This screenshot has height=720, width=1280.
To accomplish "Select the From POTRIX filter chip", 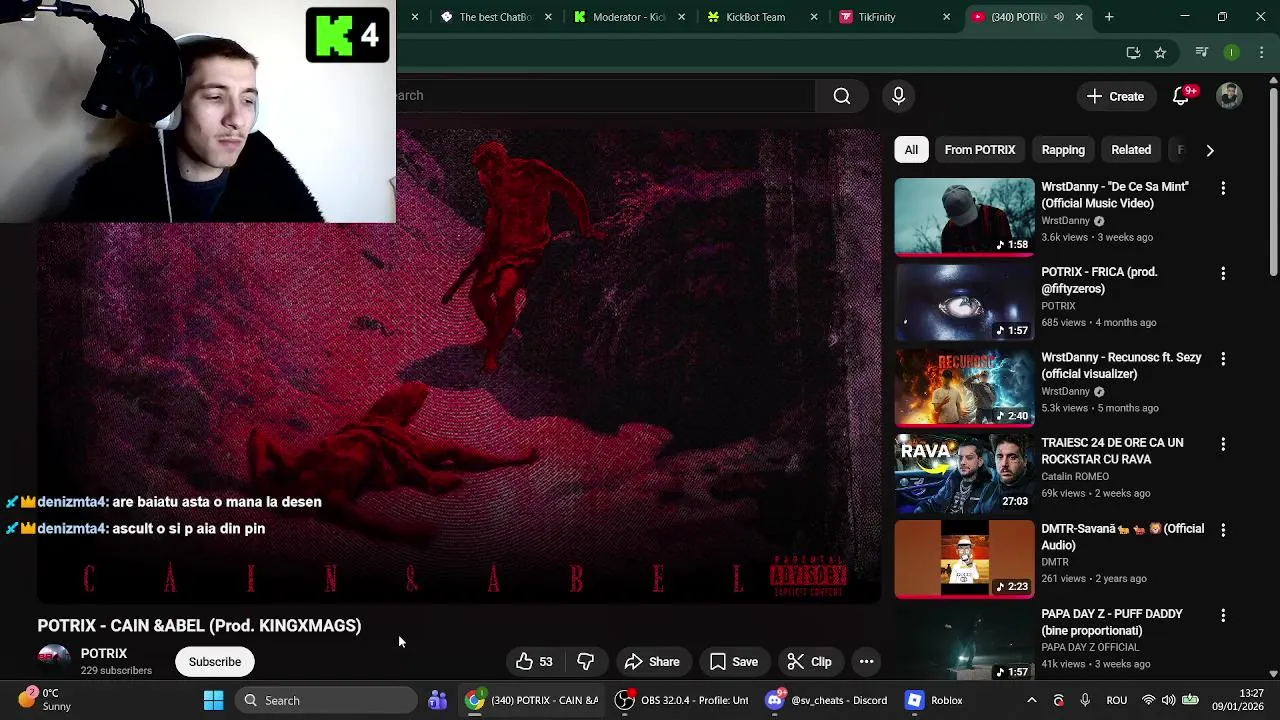I will click(x=980, y=150).
